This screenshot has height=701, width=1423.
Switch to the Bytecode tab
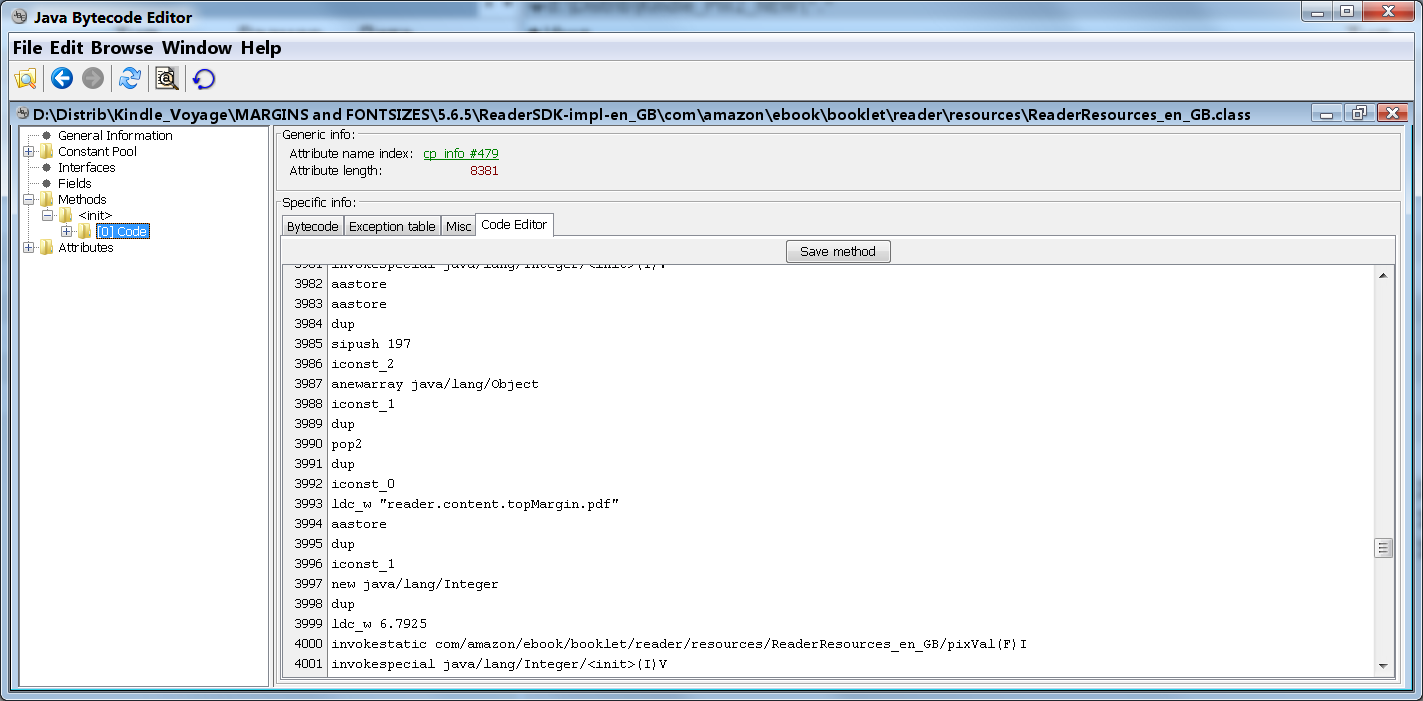click(313, 226)
